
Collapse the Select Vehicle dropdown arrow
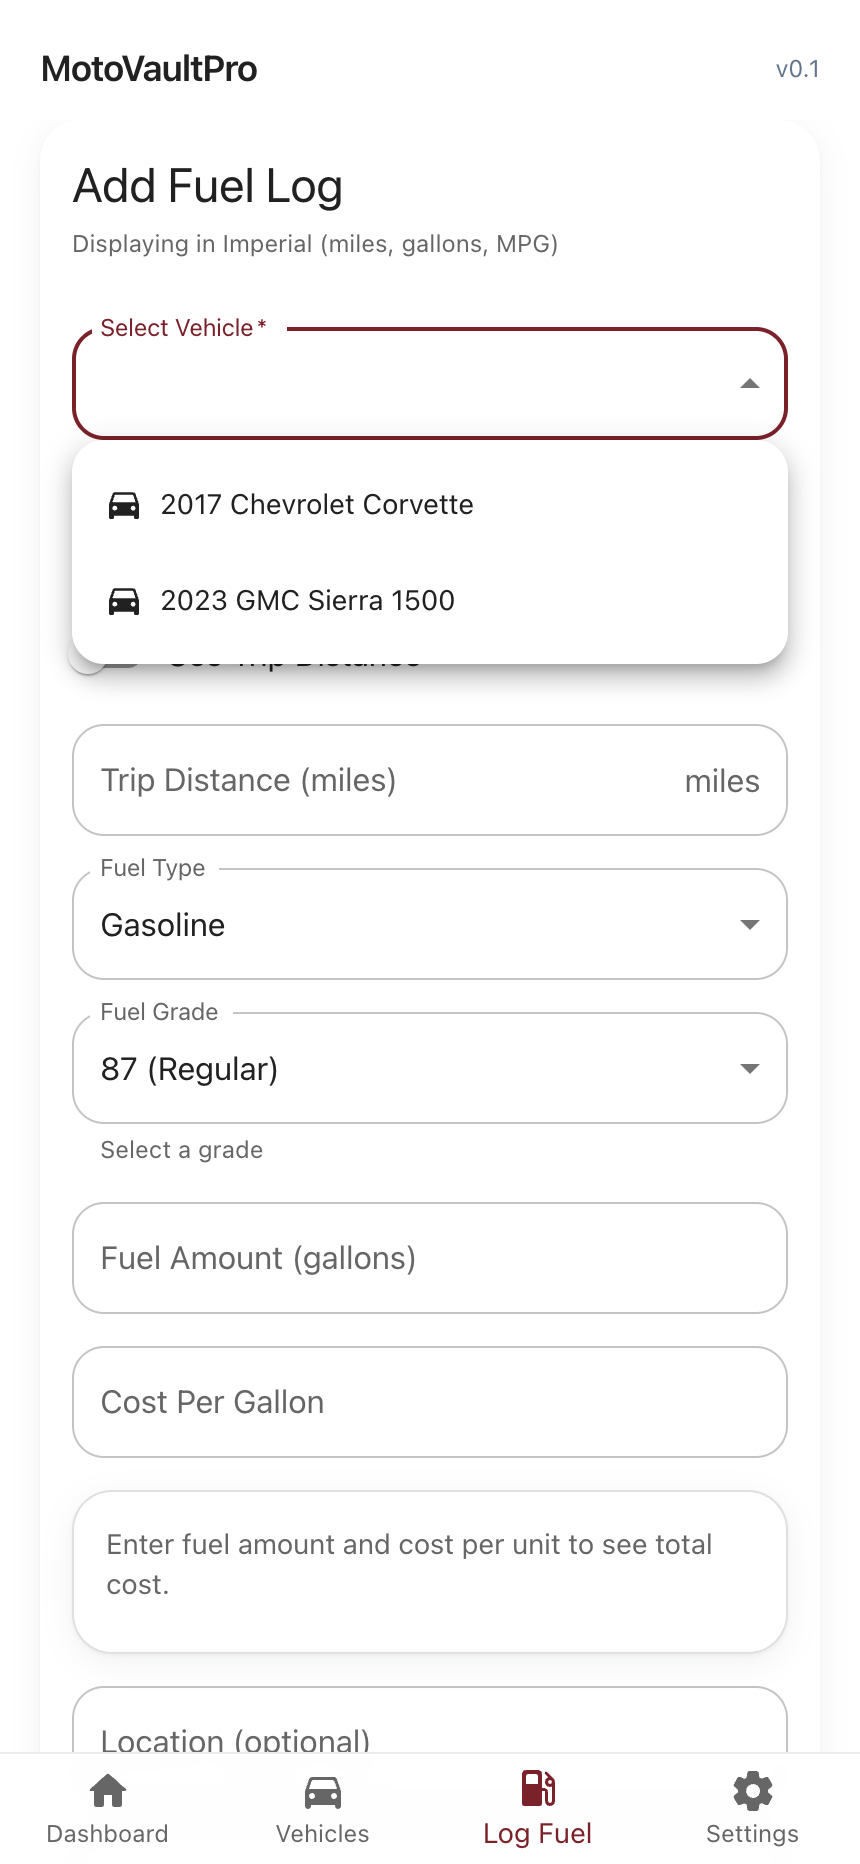click(x=750, y=384)
